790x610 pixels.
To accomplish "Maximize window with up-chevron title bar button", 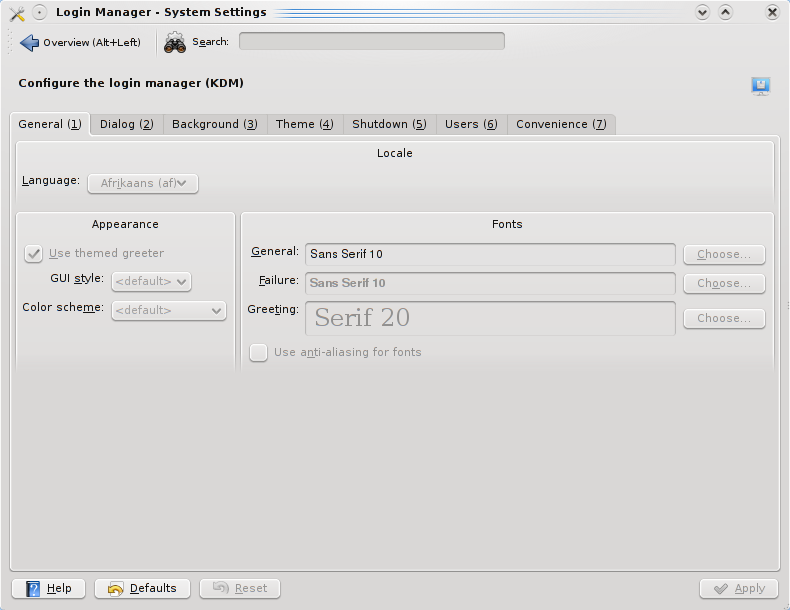I will click(725, 12).
